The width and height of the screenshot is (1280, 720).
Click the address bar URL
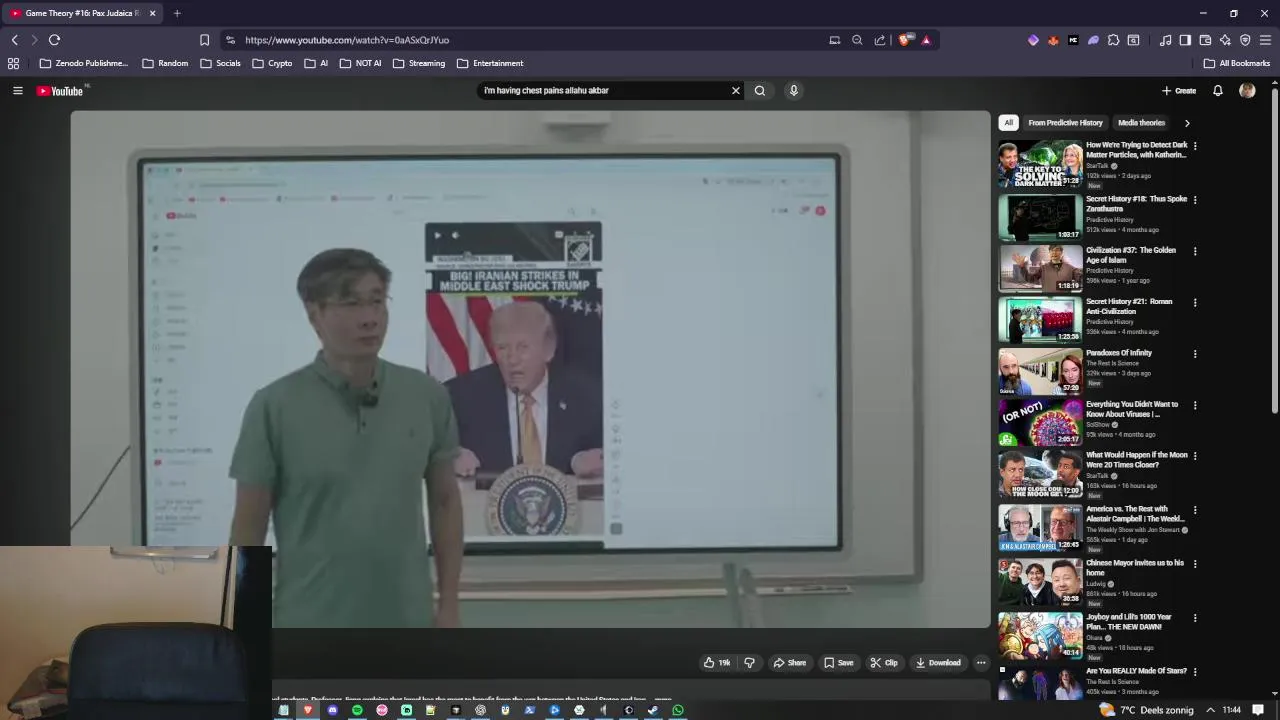(347, 40)
